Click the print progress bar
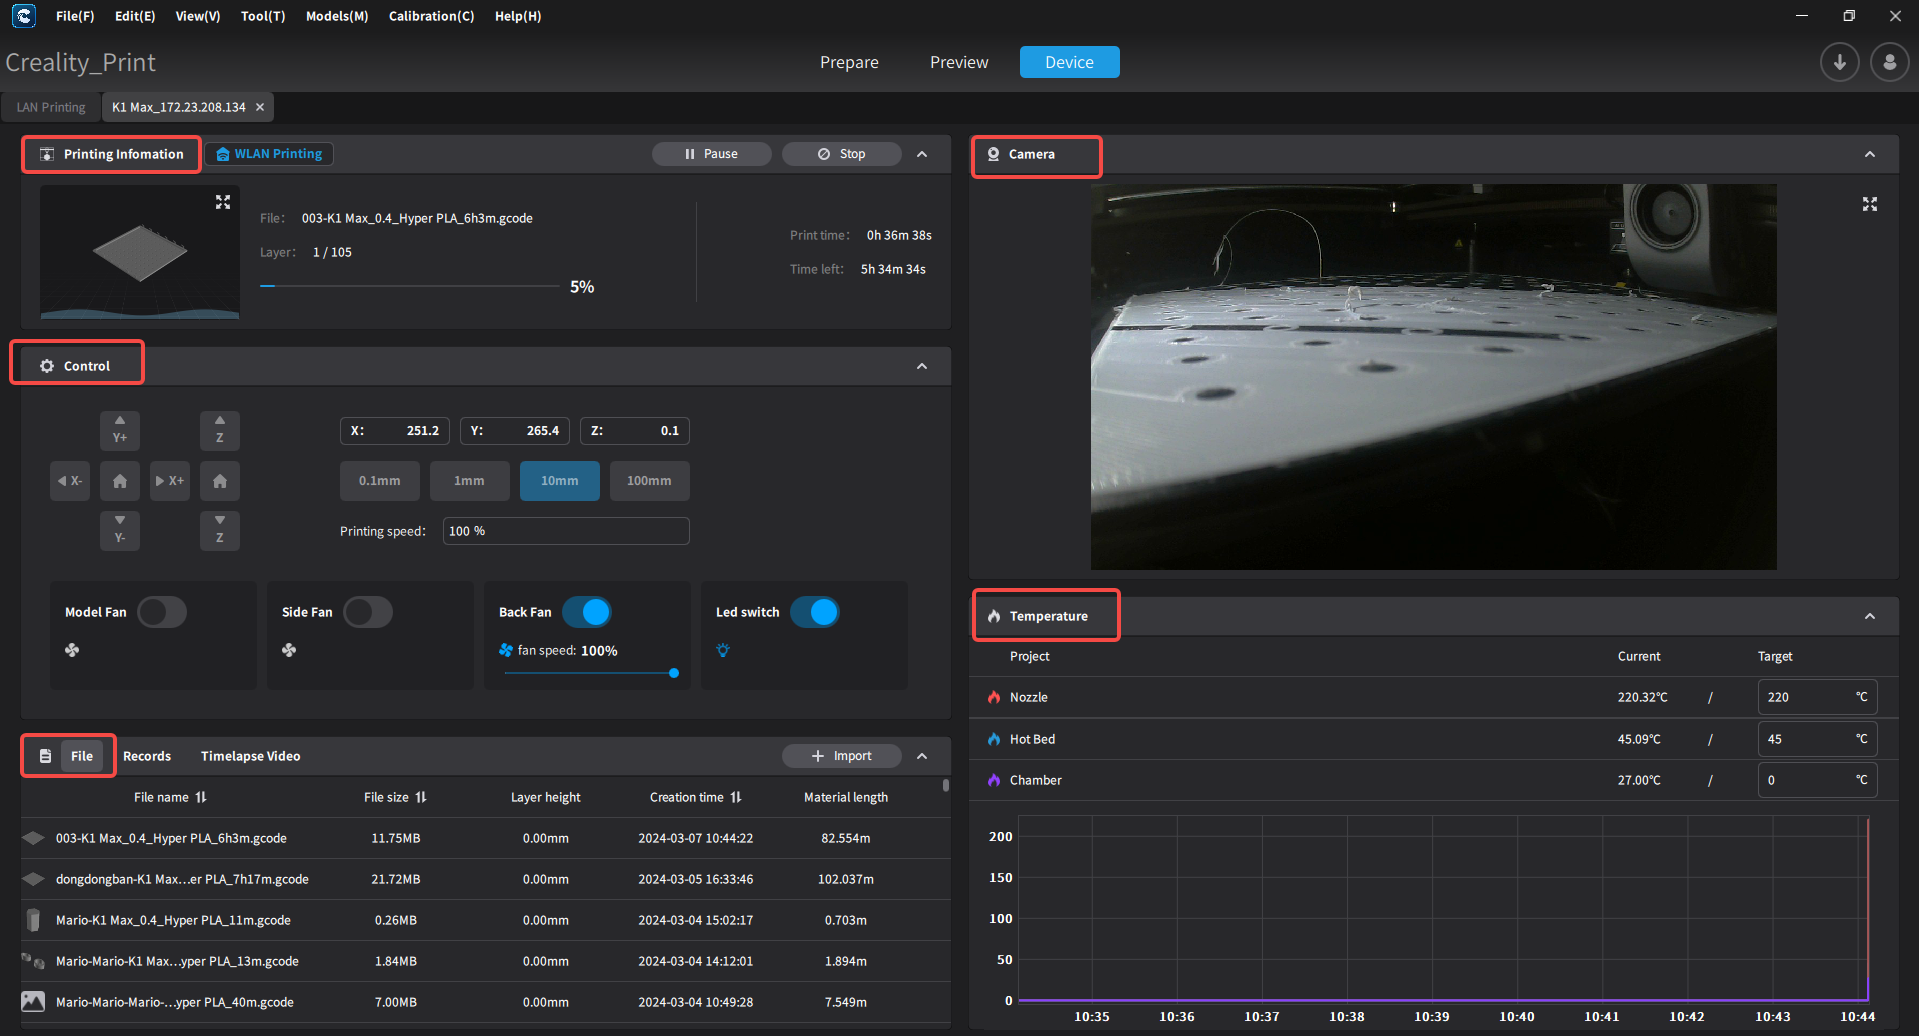This screenshot has height=1036, width=1919. click(x=410, y=286)
